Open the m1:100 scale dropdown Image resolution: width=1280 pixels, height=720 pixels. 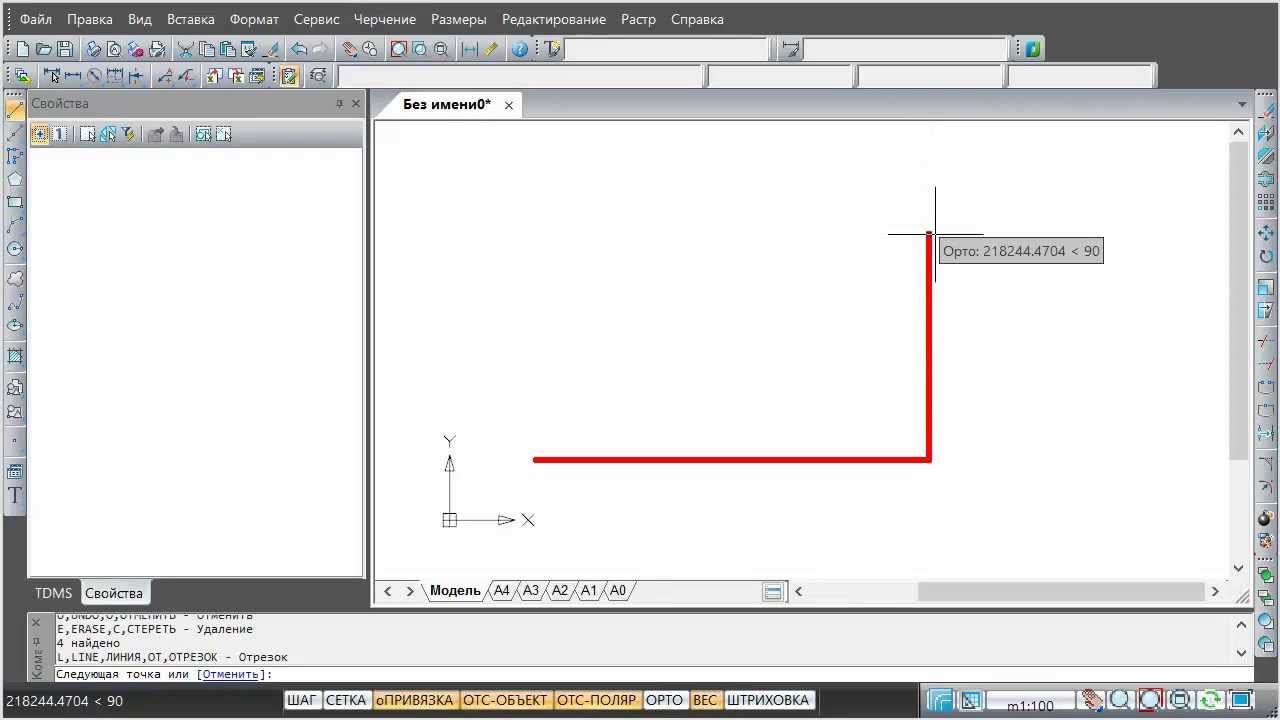[x=1030, y=701]
